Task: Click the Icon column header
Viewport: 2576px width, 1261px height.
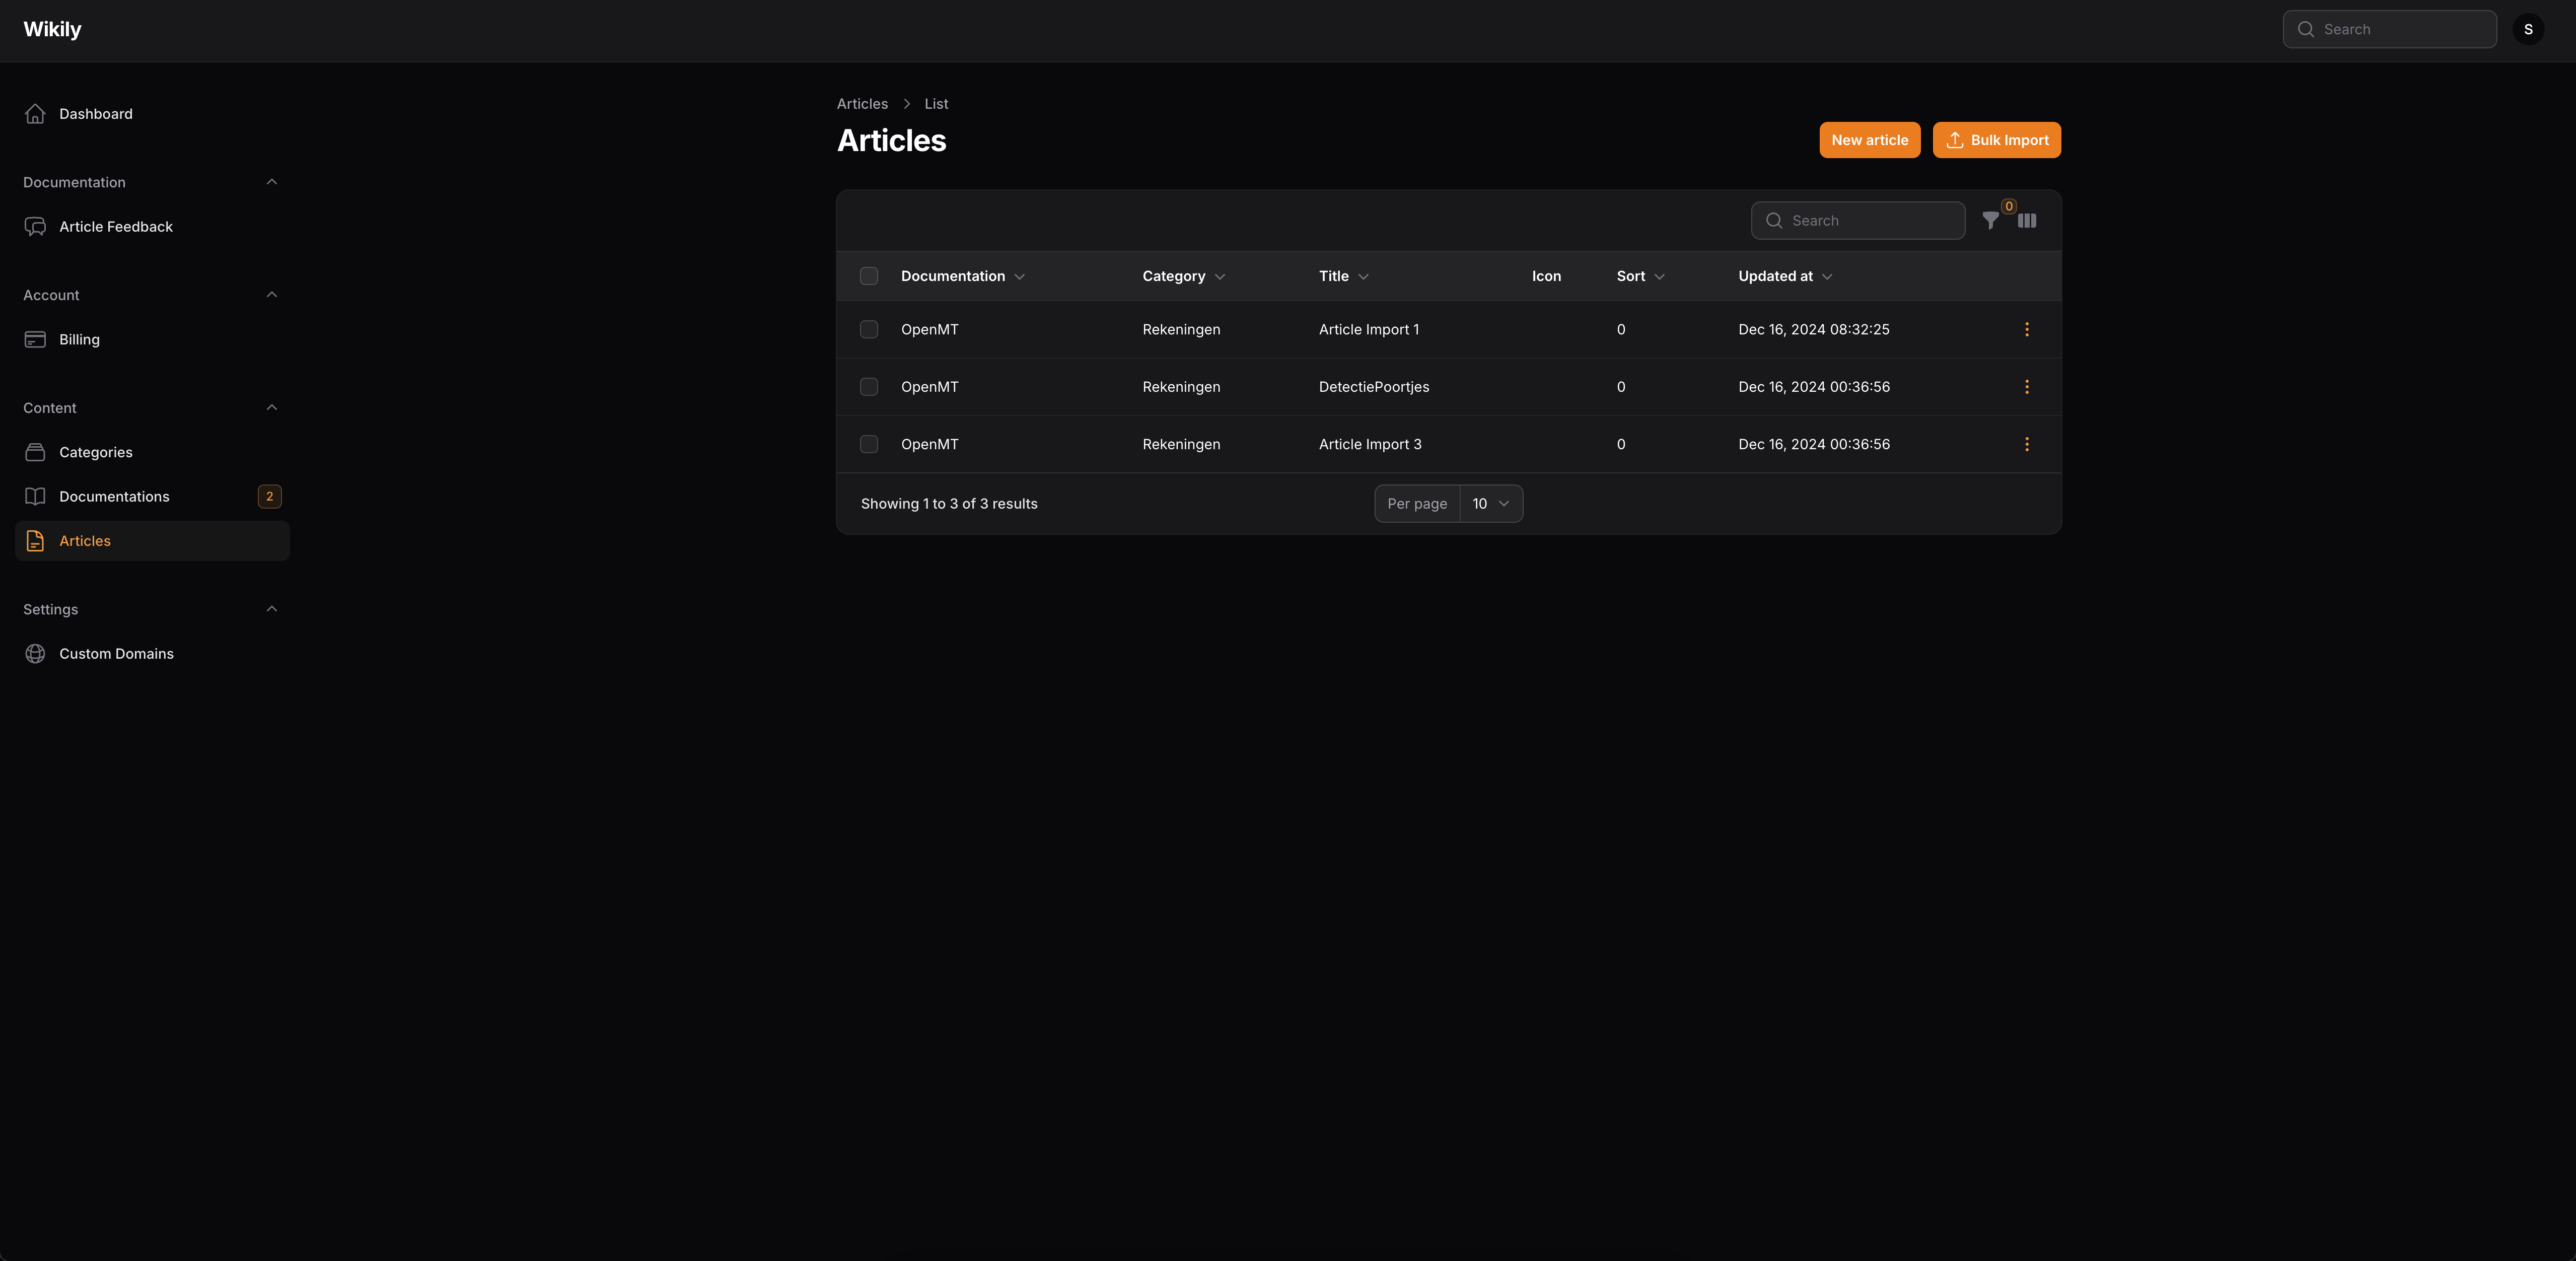Action: (1546, 276)
